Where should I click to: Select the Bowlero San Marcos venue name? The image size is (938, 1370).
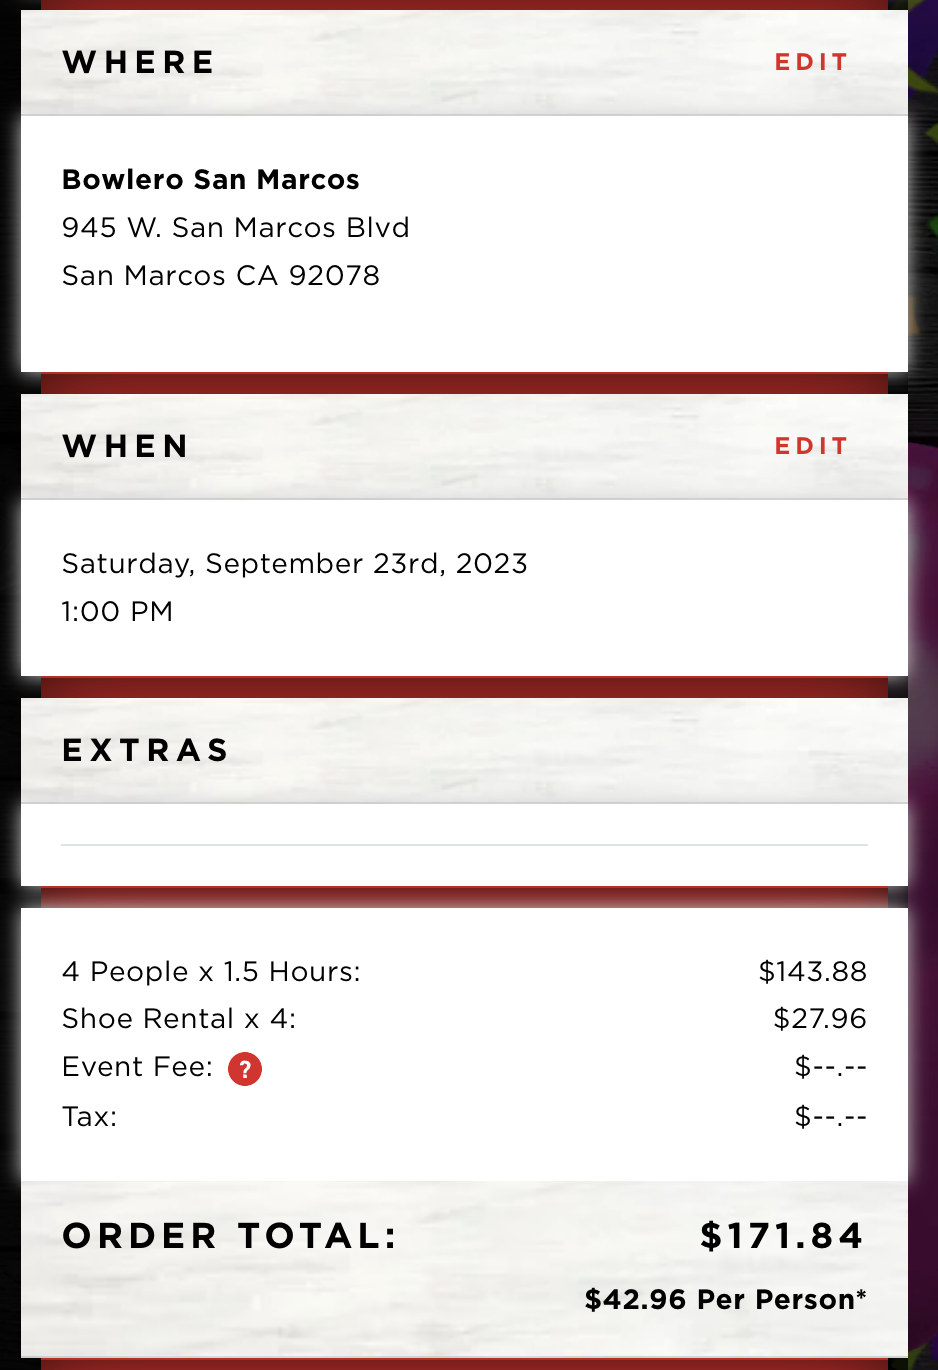coord(211,180)
